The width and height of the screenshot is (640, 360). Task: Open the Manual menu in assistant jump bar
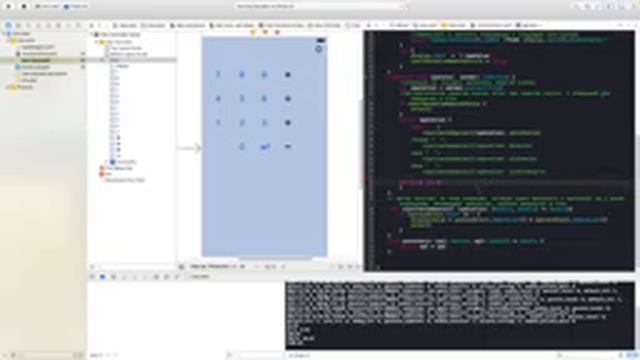400,25
